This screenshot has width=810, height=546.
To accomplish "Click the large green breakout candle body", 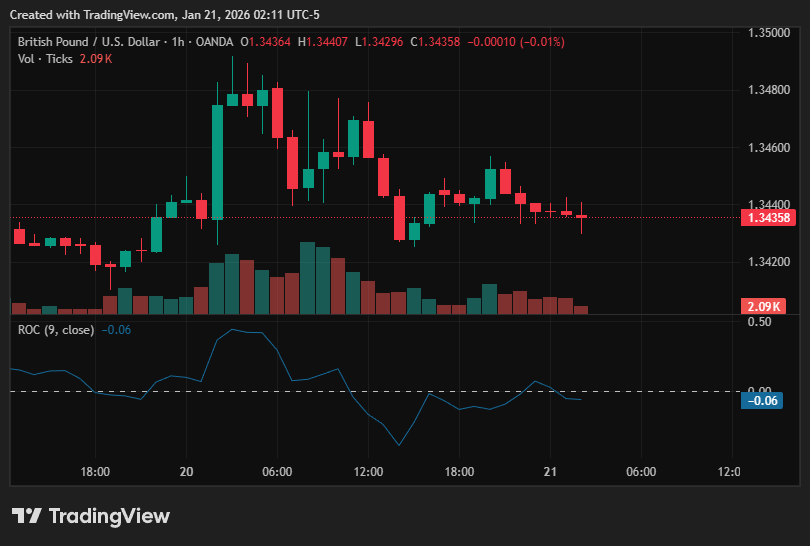I will 217,162.
